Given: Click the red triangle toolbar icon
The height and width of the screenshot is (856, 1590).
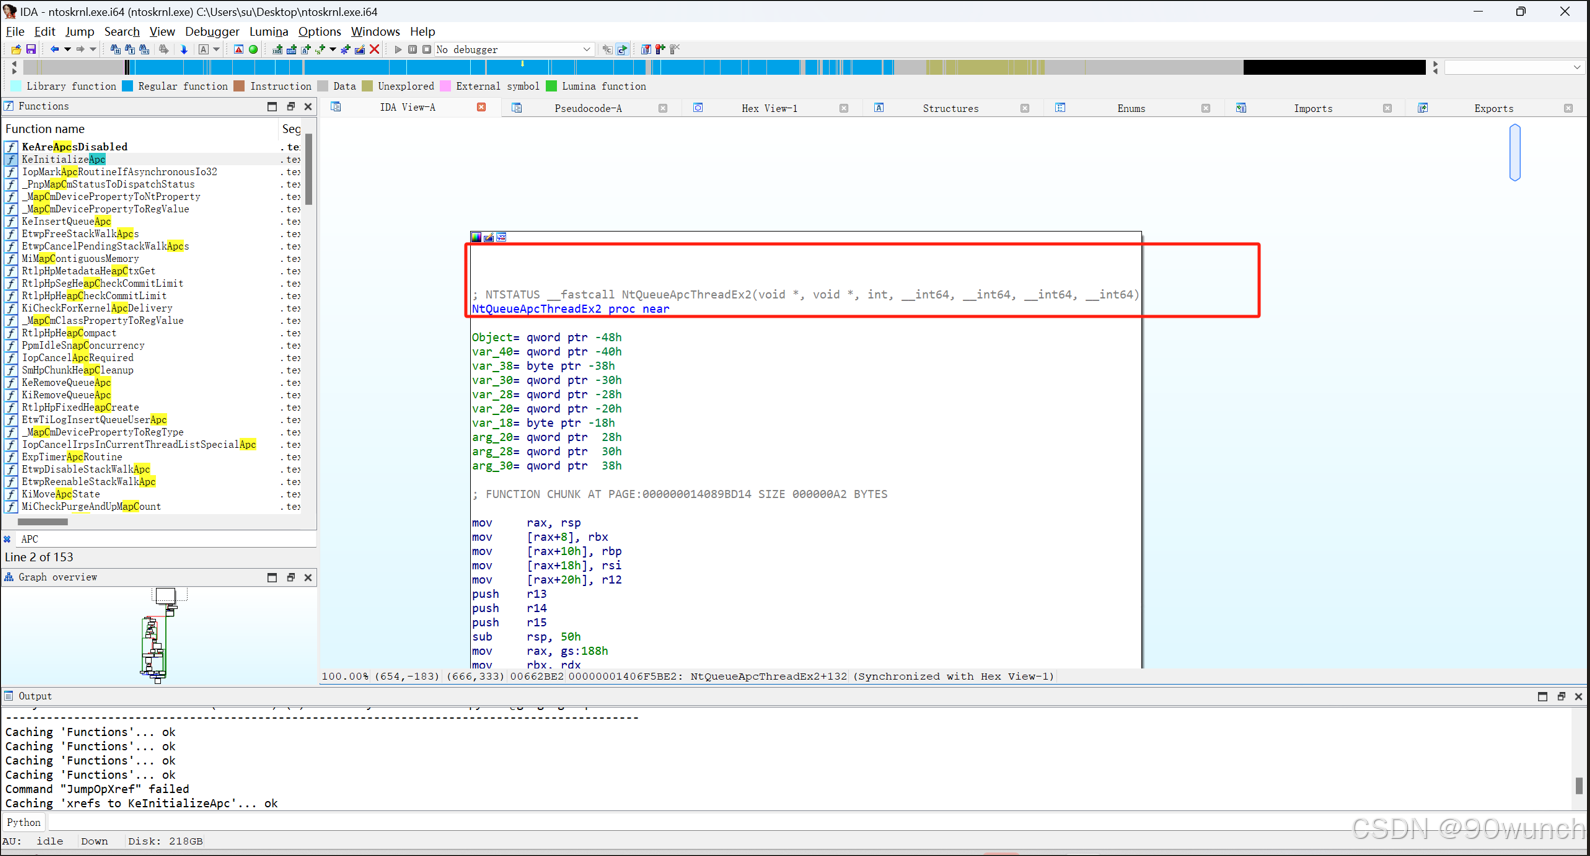Looking at the screenshot, I should (238, 49).
